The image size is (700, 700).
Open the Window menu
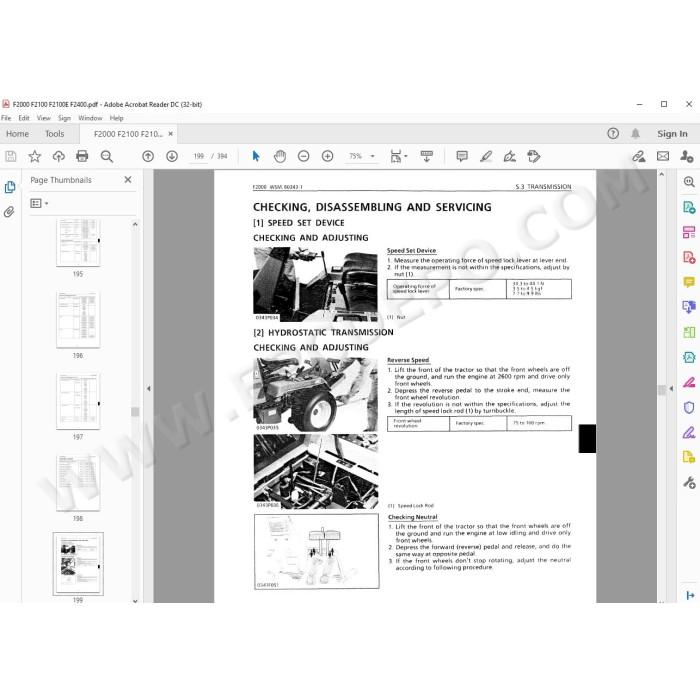click(90, 118)
